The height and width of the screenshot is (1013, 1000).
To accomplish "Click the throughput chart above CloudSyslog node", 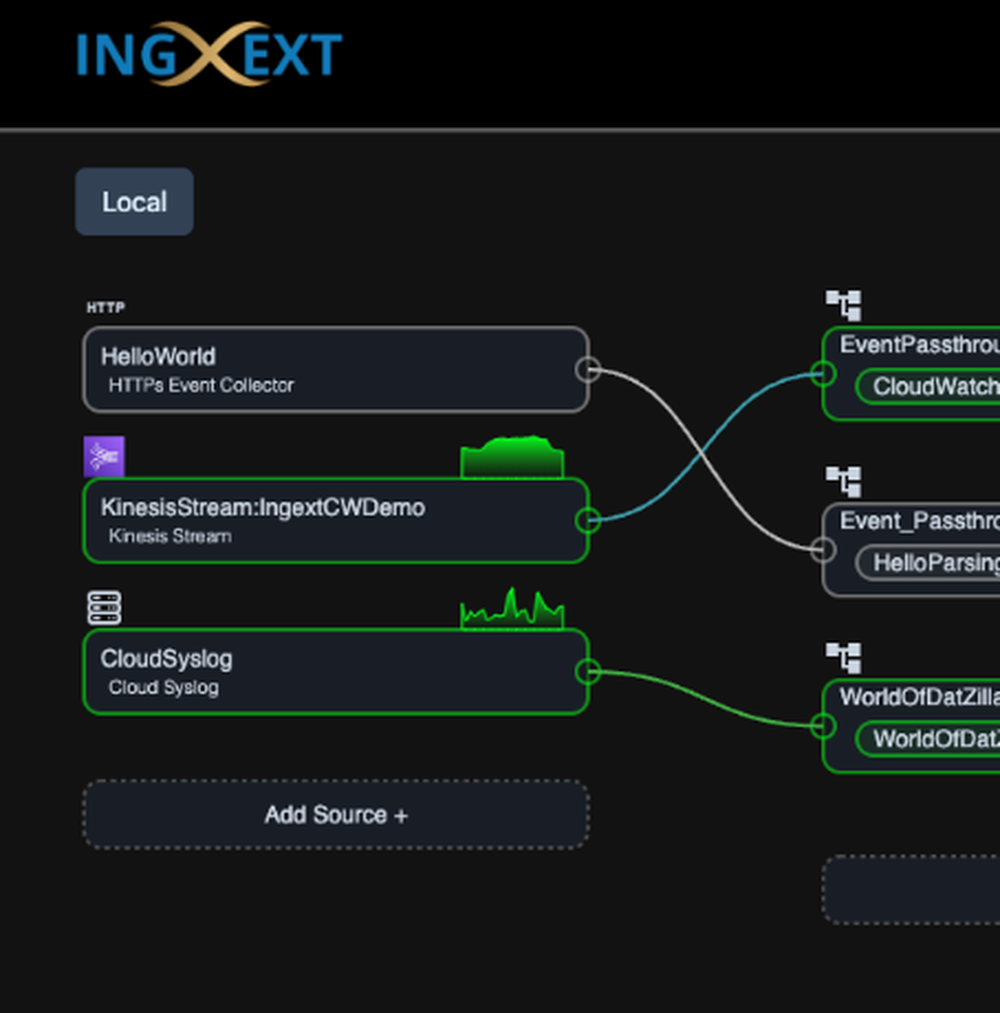I will point(512,608).
